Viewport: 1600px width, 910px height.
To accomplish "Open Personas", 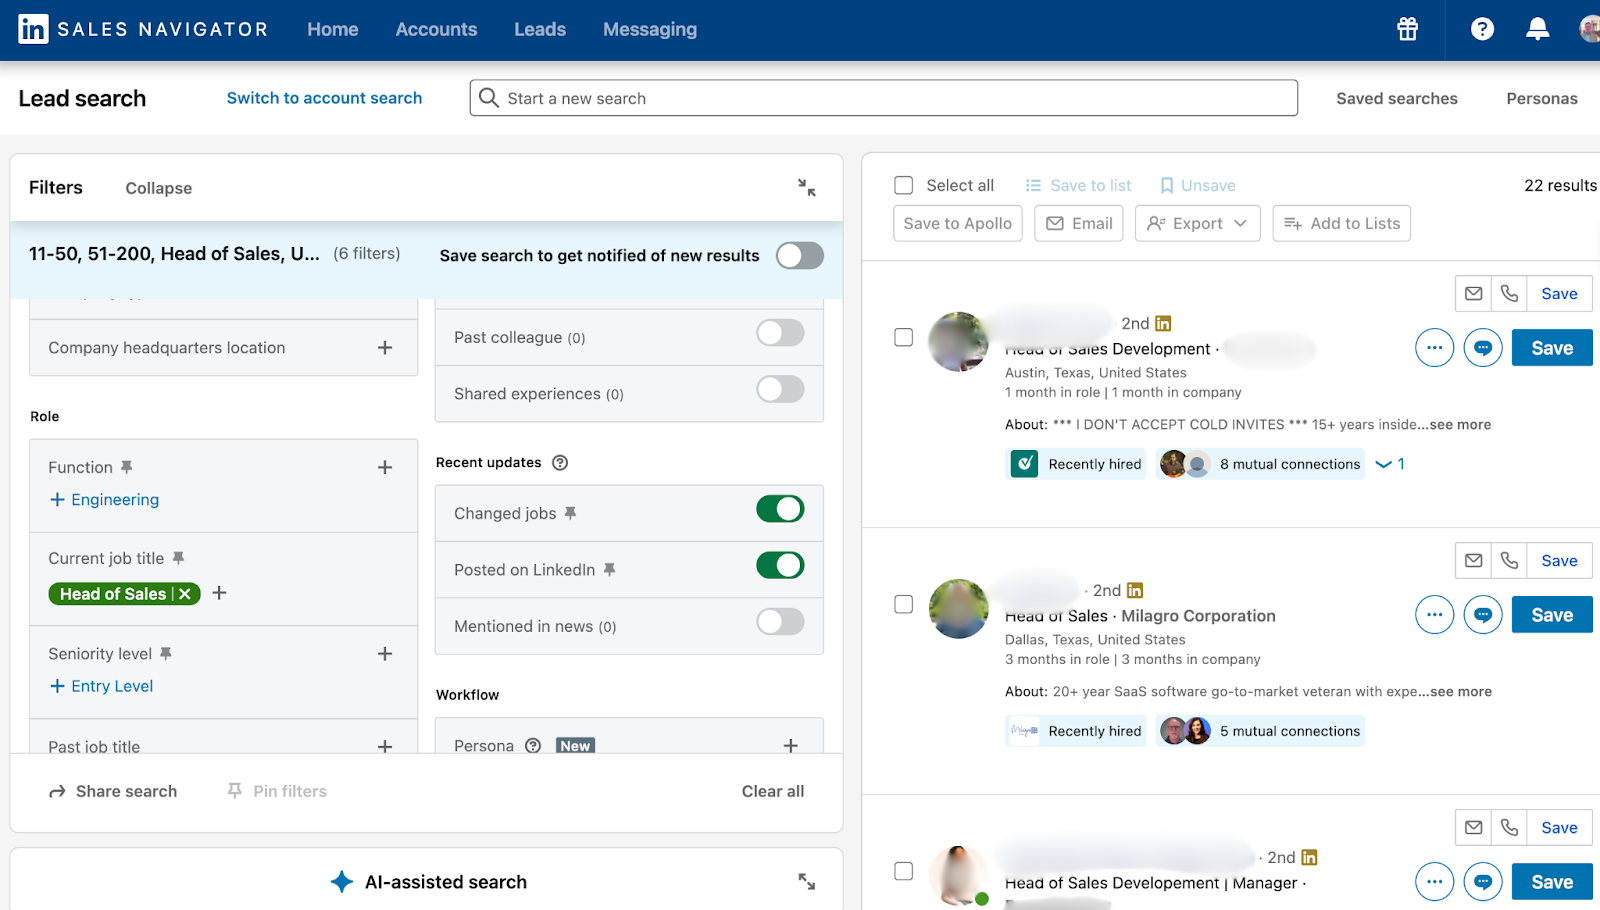I will (x=1542, y=98).
